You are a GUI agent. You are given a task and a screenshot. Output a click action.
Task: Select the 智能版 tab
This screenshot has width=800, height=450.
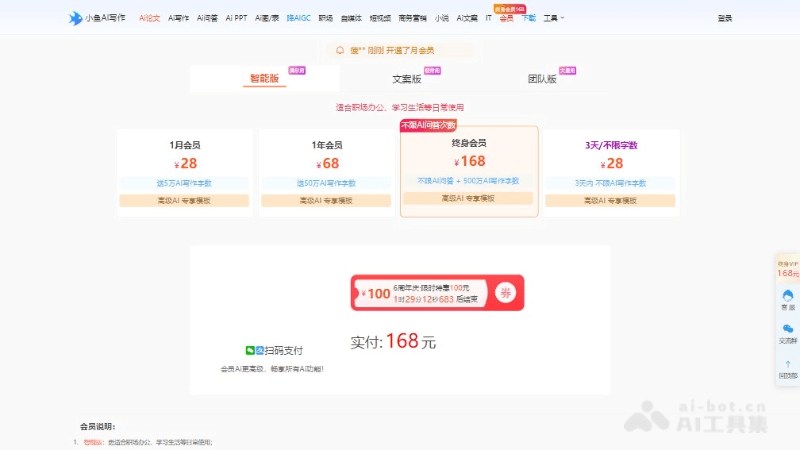pyautogui.click(x=264, y=79)
